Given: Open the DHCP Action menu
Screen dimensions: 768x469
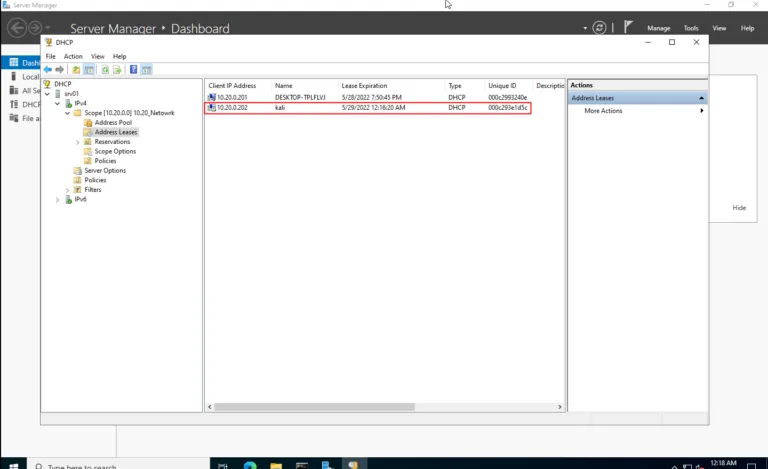Looking at the screenshot, I should coord(73,56).
